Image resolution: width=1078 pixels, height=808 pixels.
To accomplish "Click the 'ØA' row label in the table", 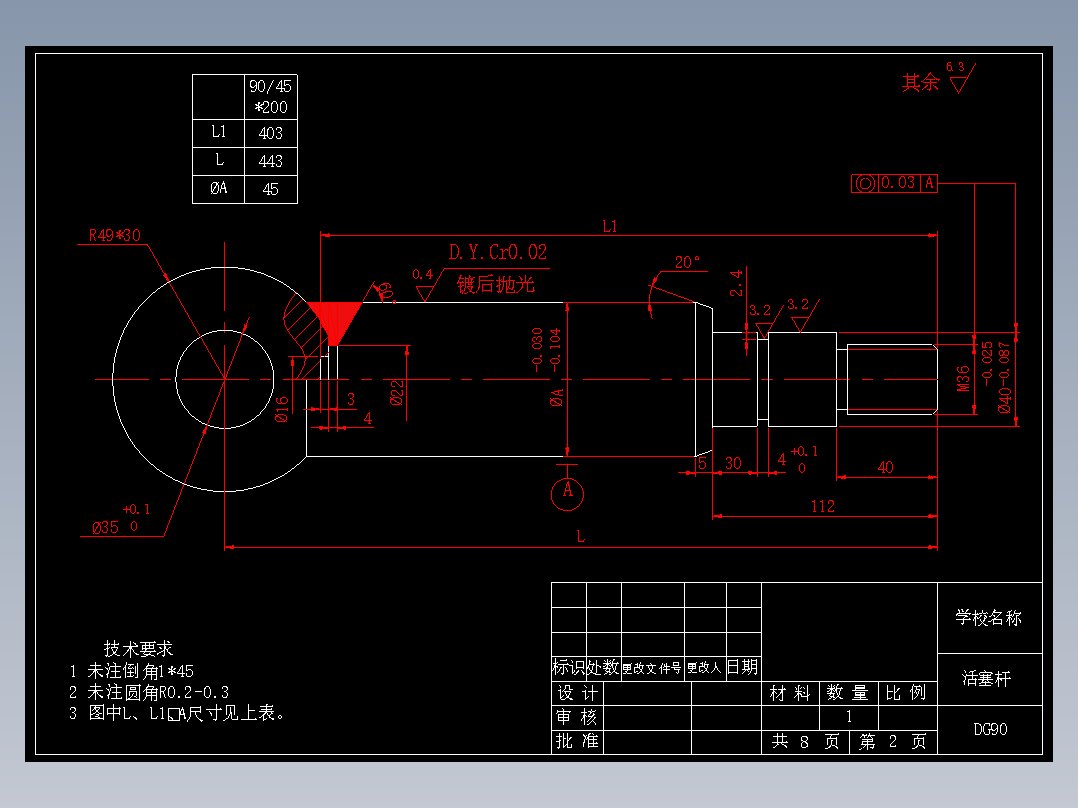I will (219, 188).
